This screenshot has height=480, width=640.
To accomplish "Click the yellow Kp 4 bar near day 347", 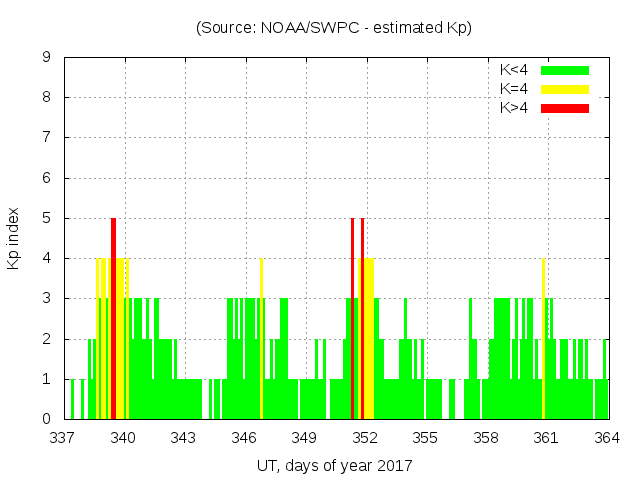I will tap(261, 338).
